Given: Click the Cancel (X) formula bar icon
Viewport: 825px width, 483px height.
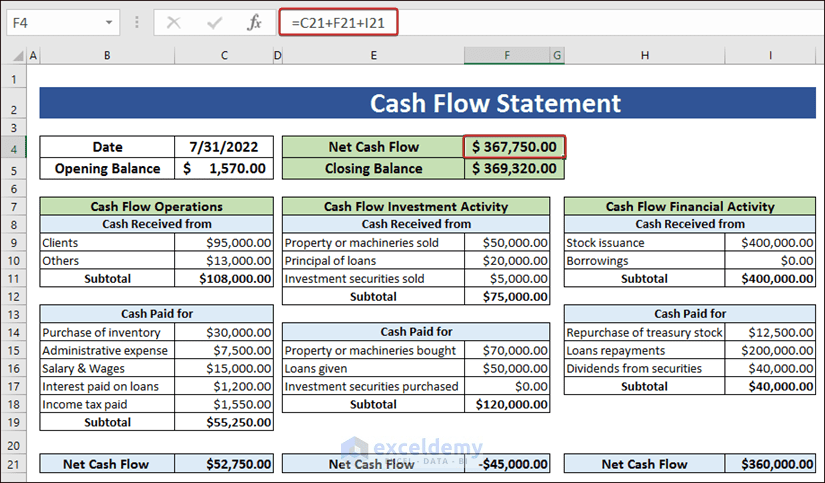Looking at the screenshot, I should click(x=174, y=23).
